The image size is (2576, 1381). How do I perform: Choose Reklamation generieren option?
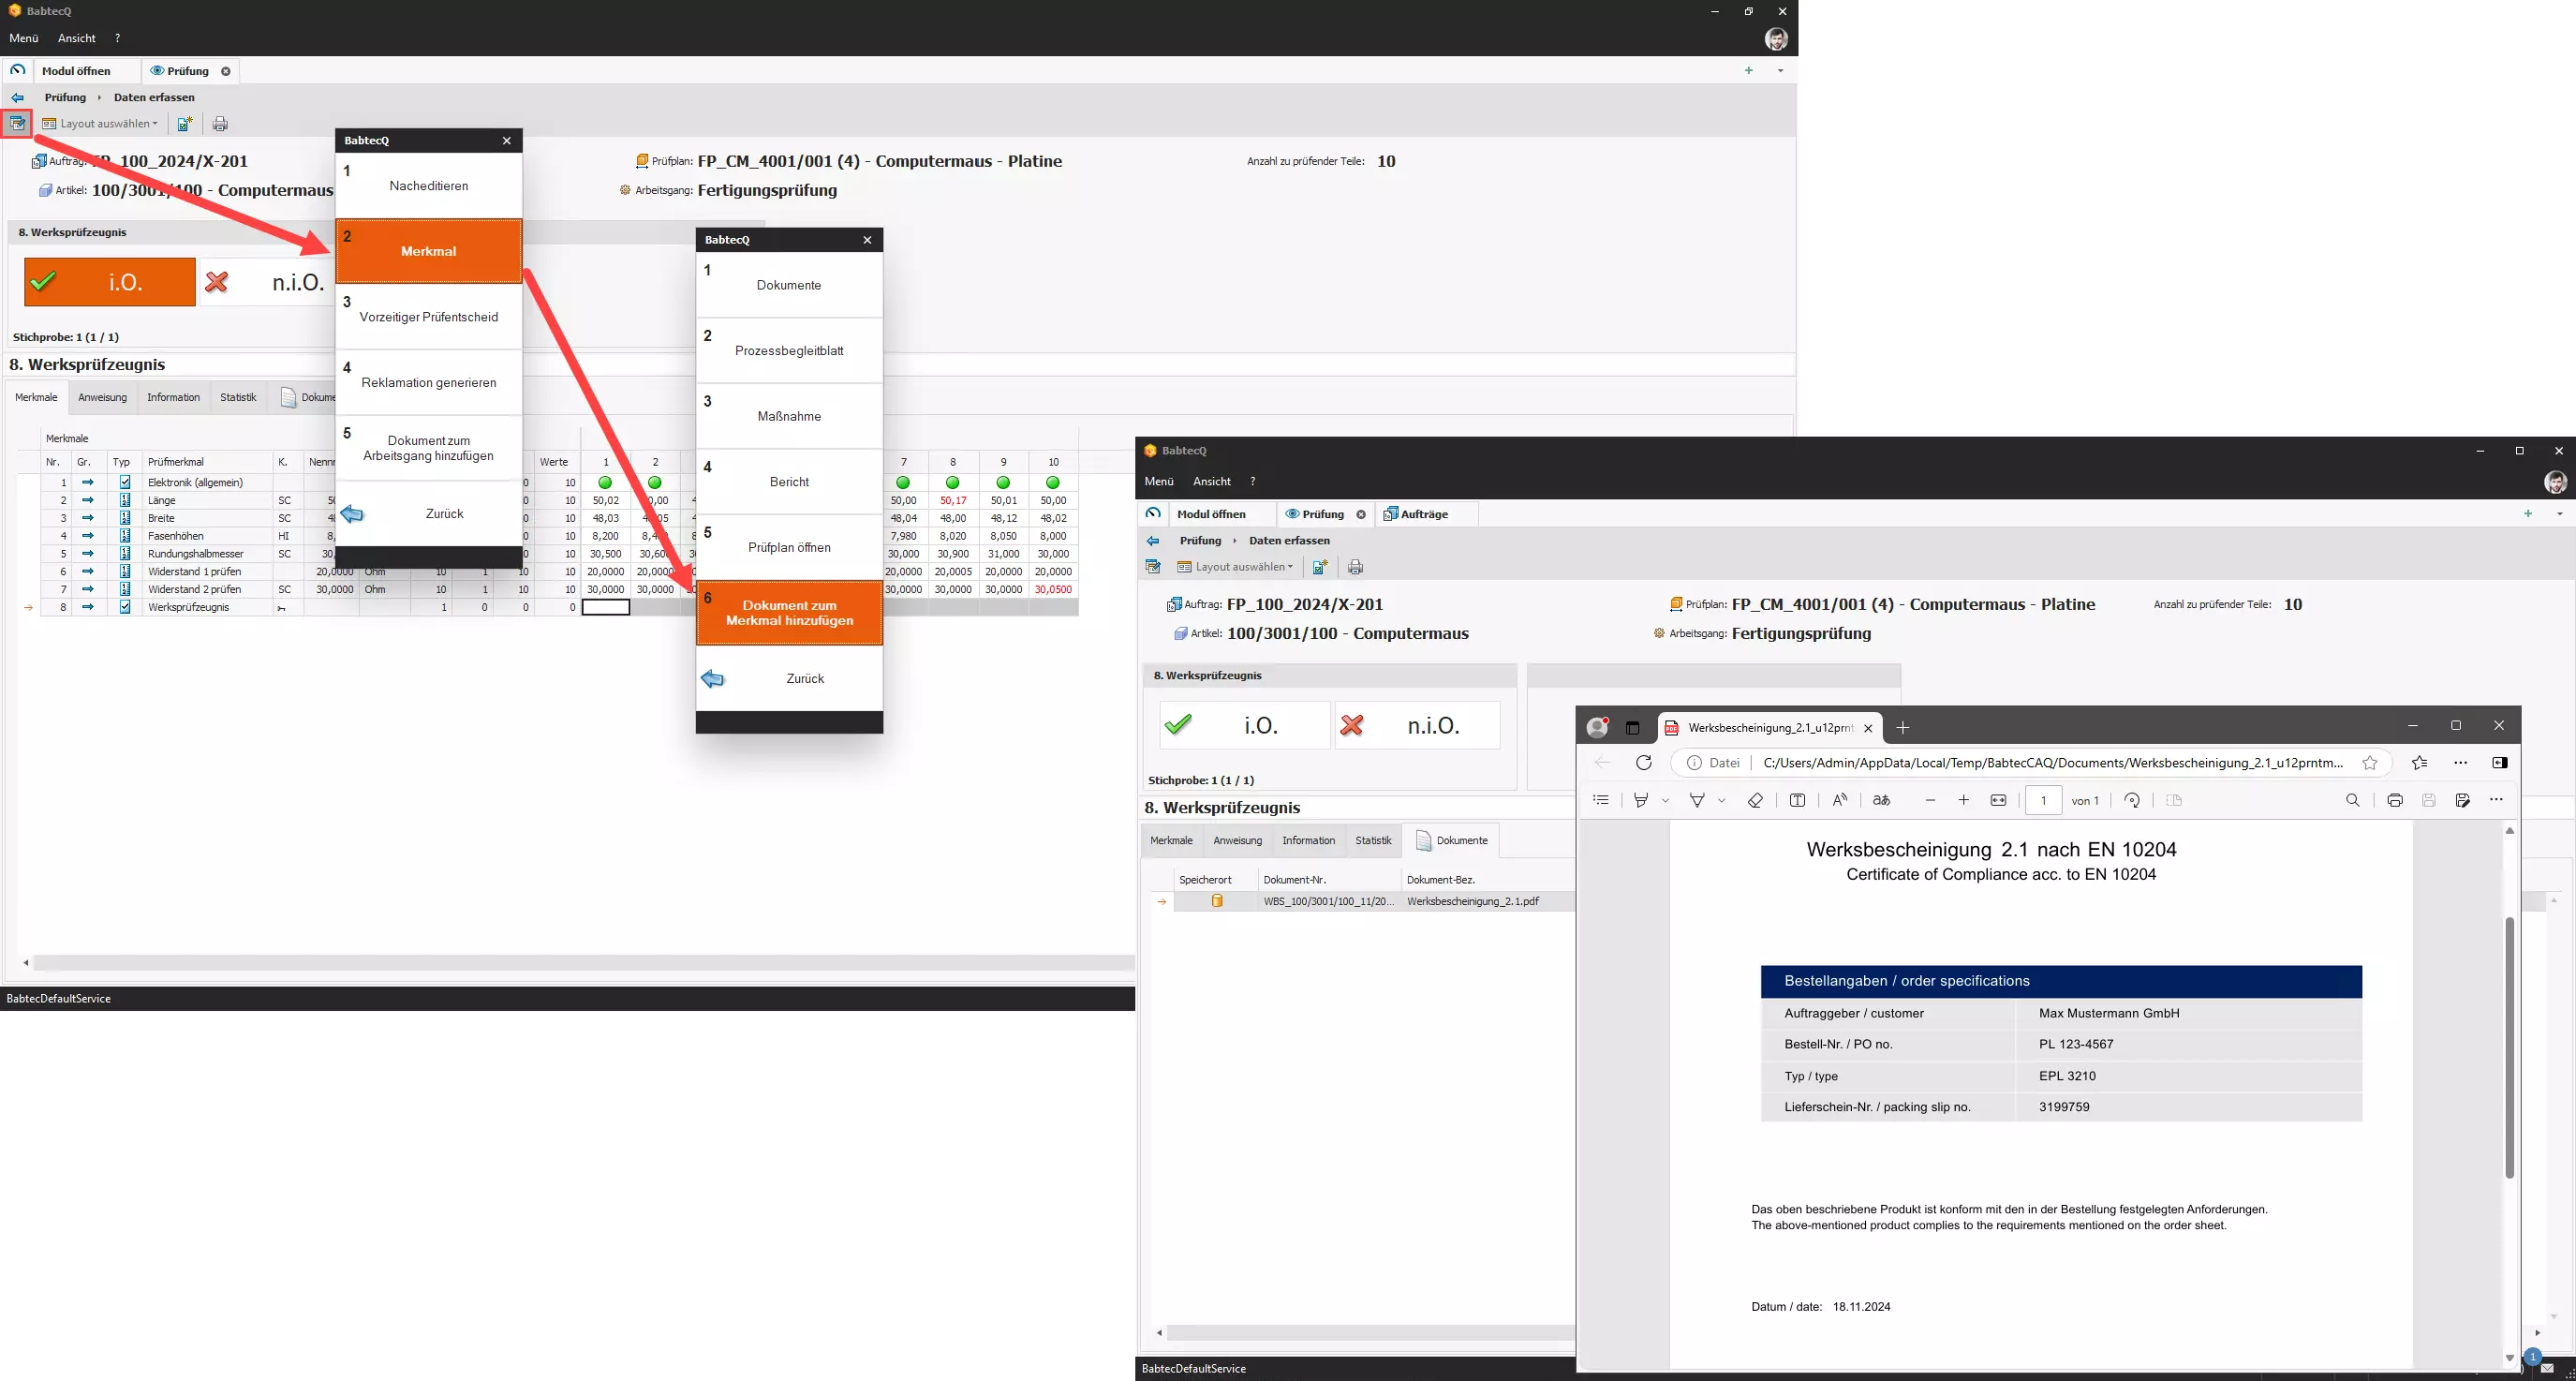tap(428, 382)
